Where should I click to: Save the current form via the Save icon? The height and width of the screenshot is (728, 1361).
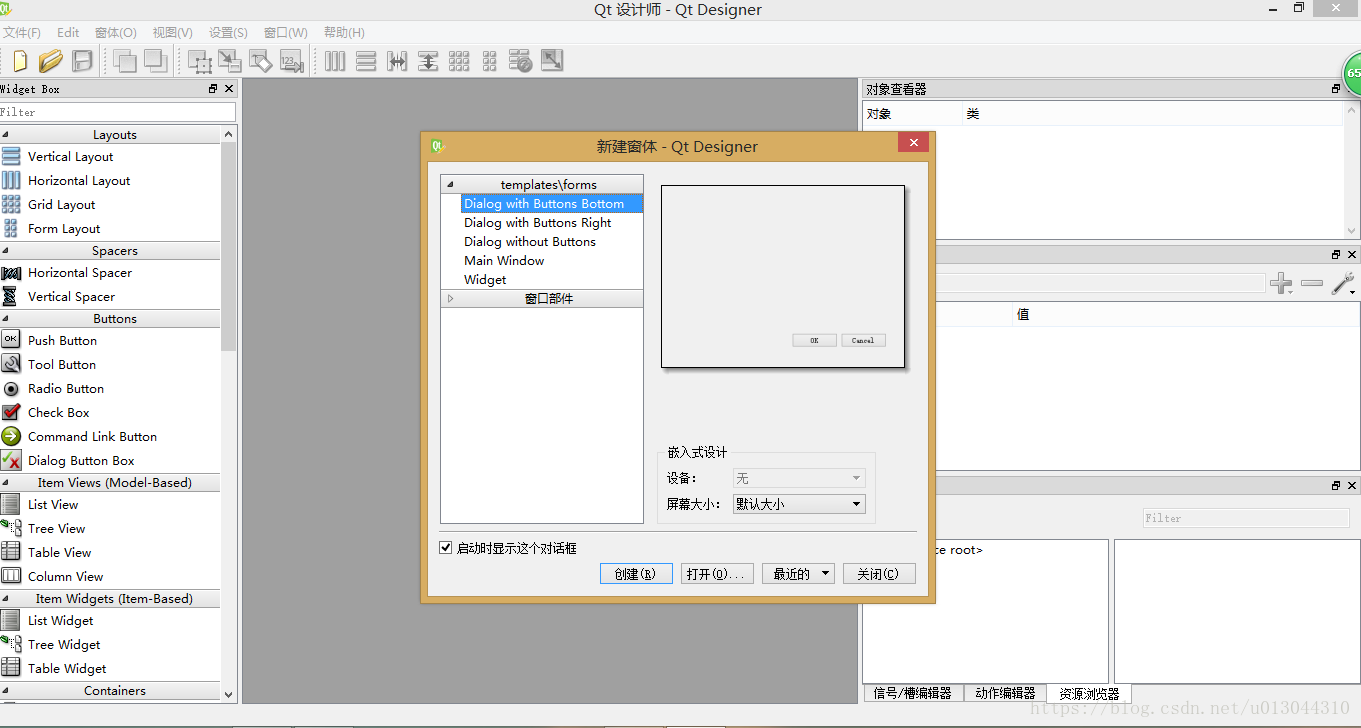click(x=82, y=60)
